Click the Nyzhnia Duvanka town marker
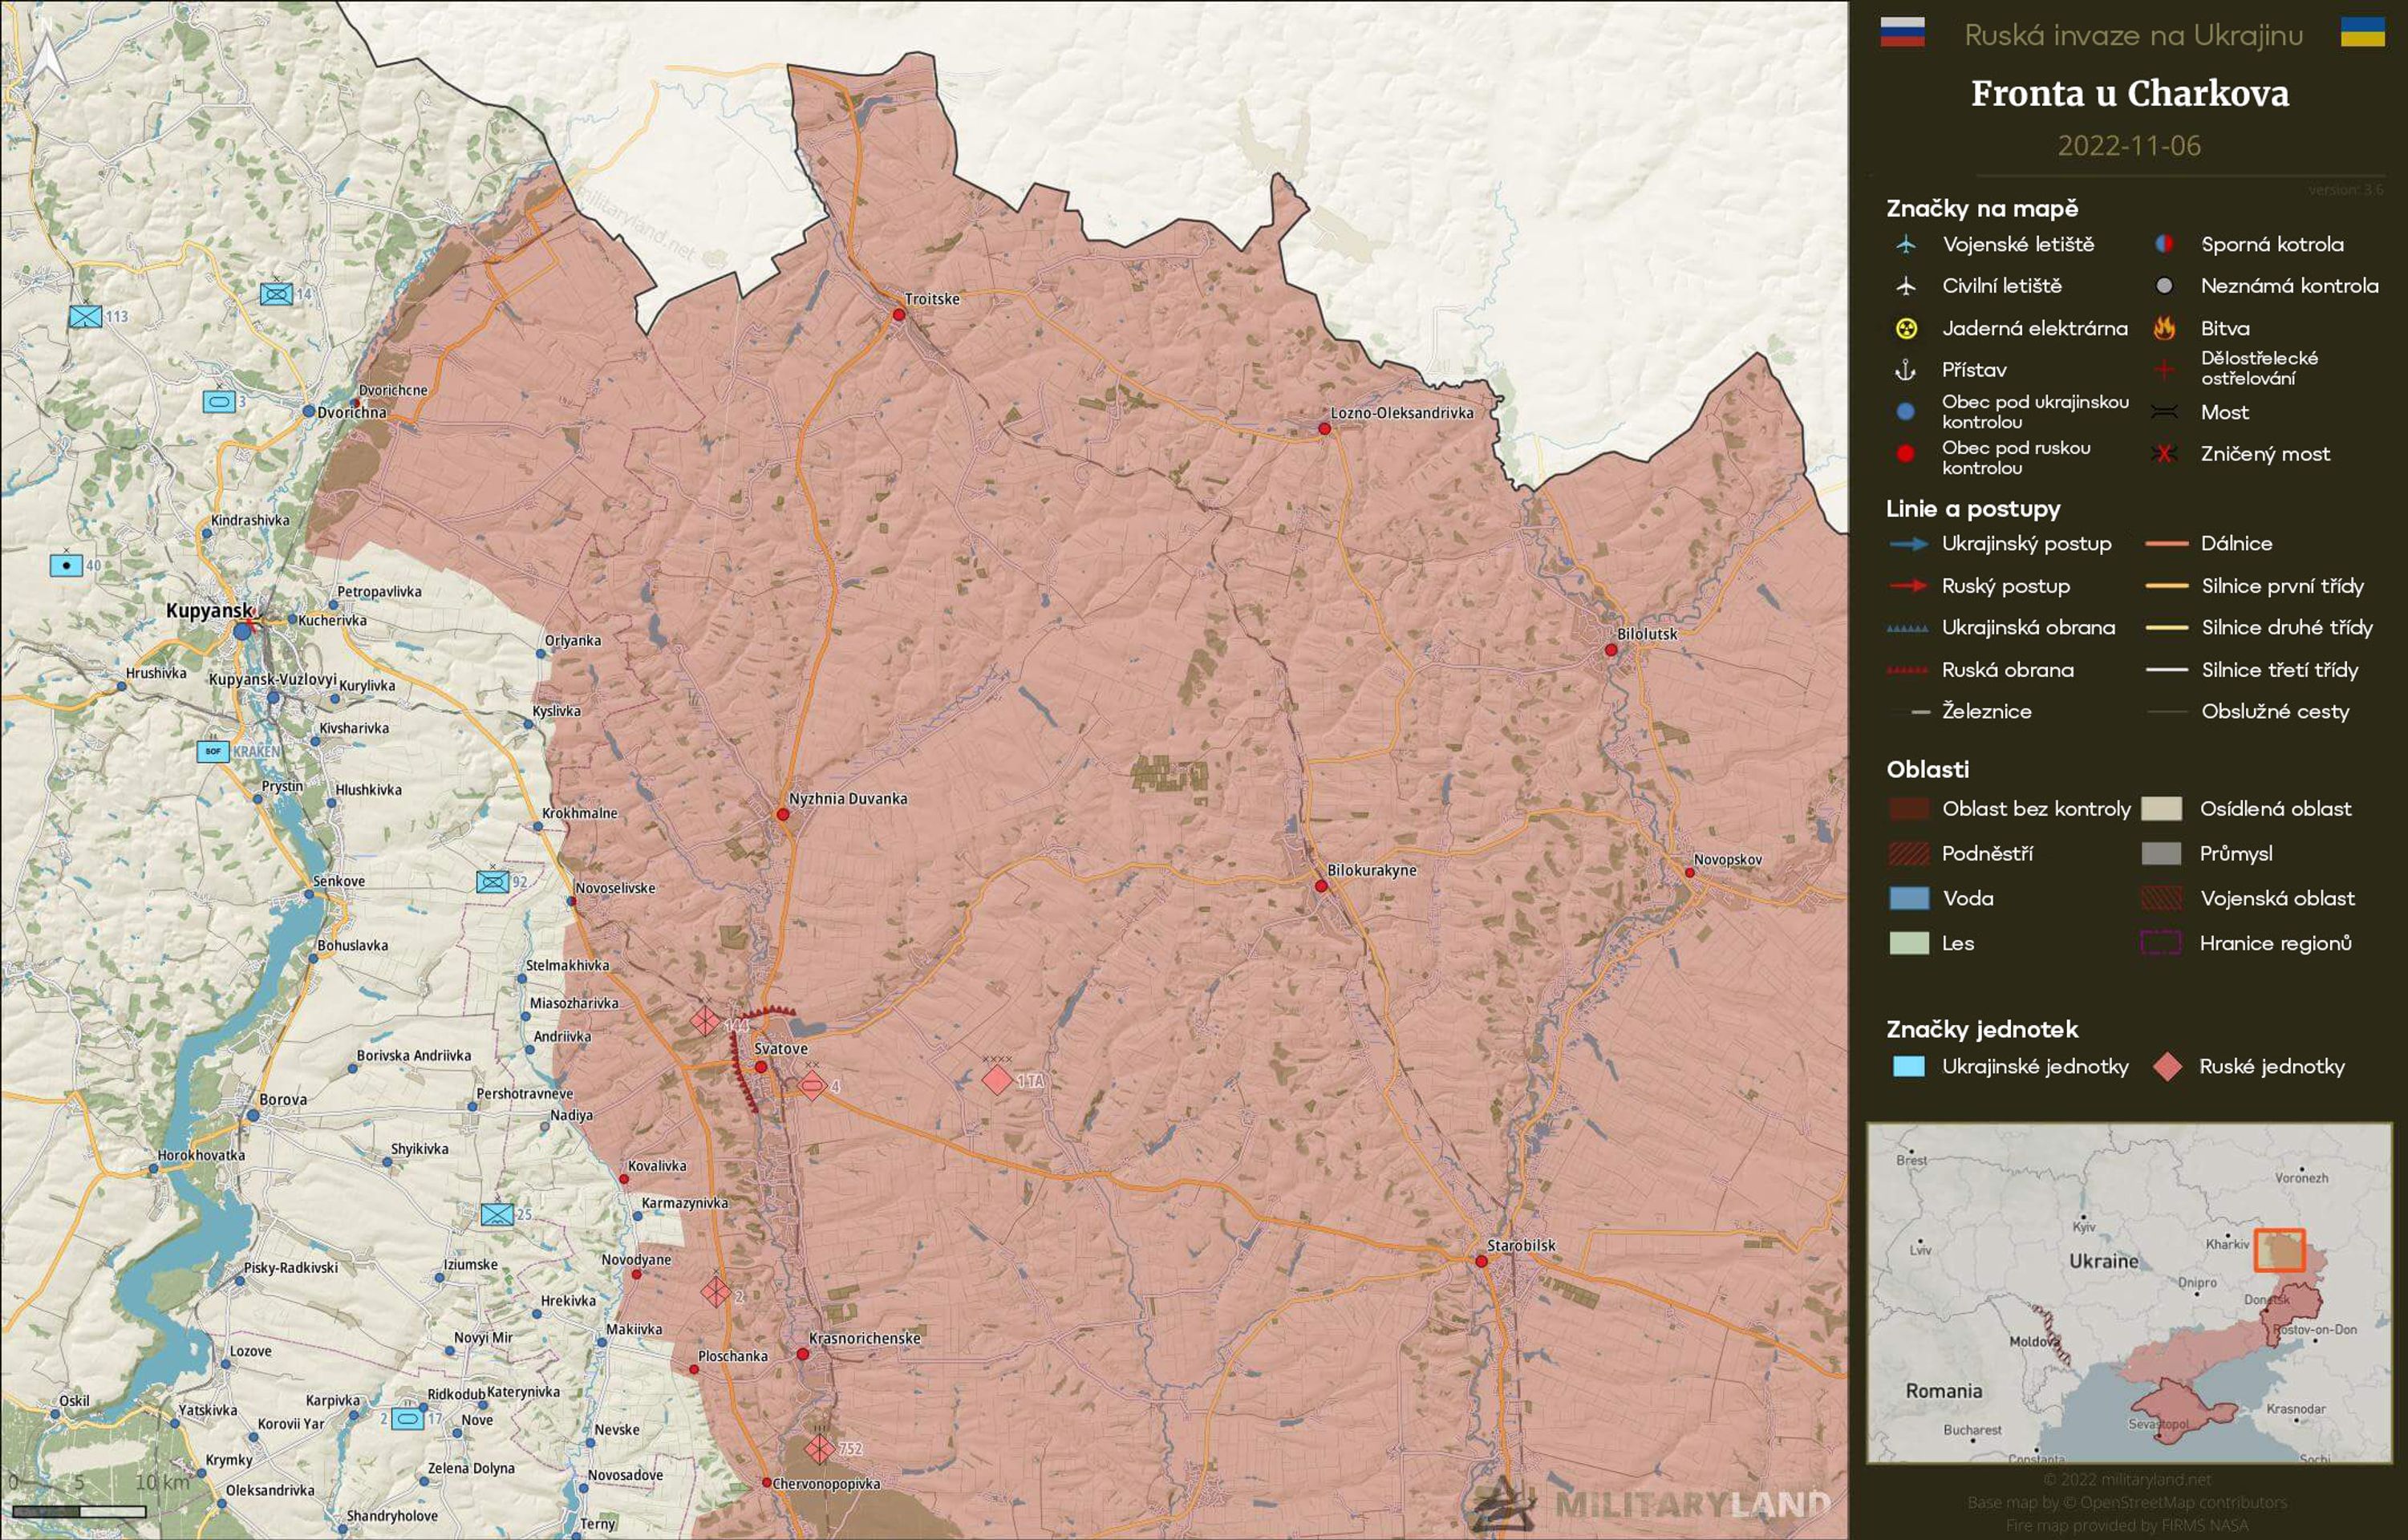Screen dimensions: 2408x1540 click(782, 815)
